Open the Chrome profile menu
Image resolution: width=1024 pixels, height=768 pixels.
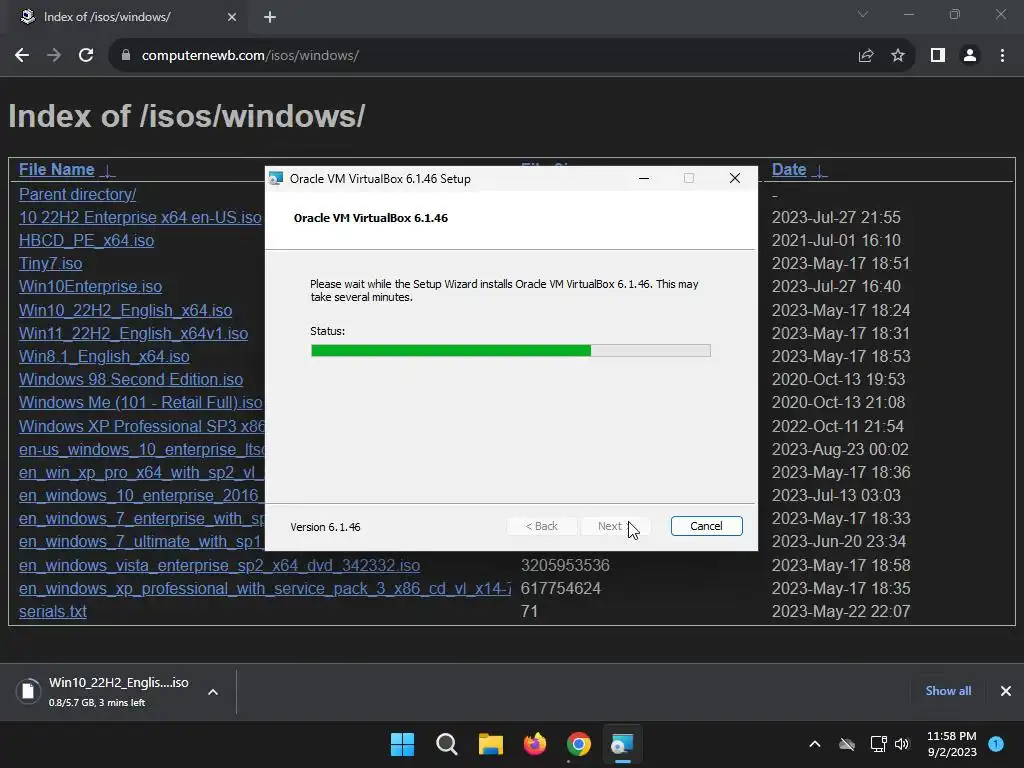[970, 56]
